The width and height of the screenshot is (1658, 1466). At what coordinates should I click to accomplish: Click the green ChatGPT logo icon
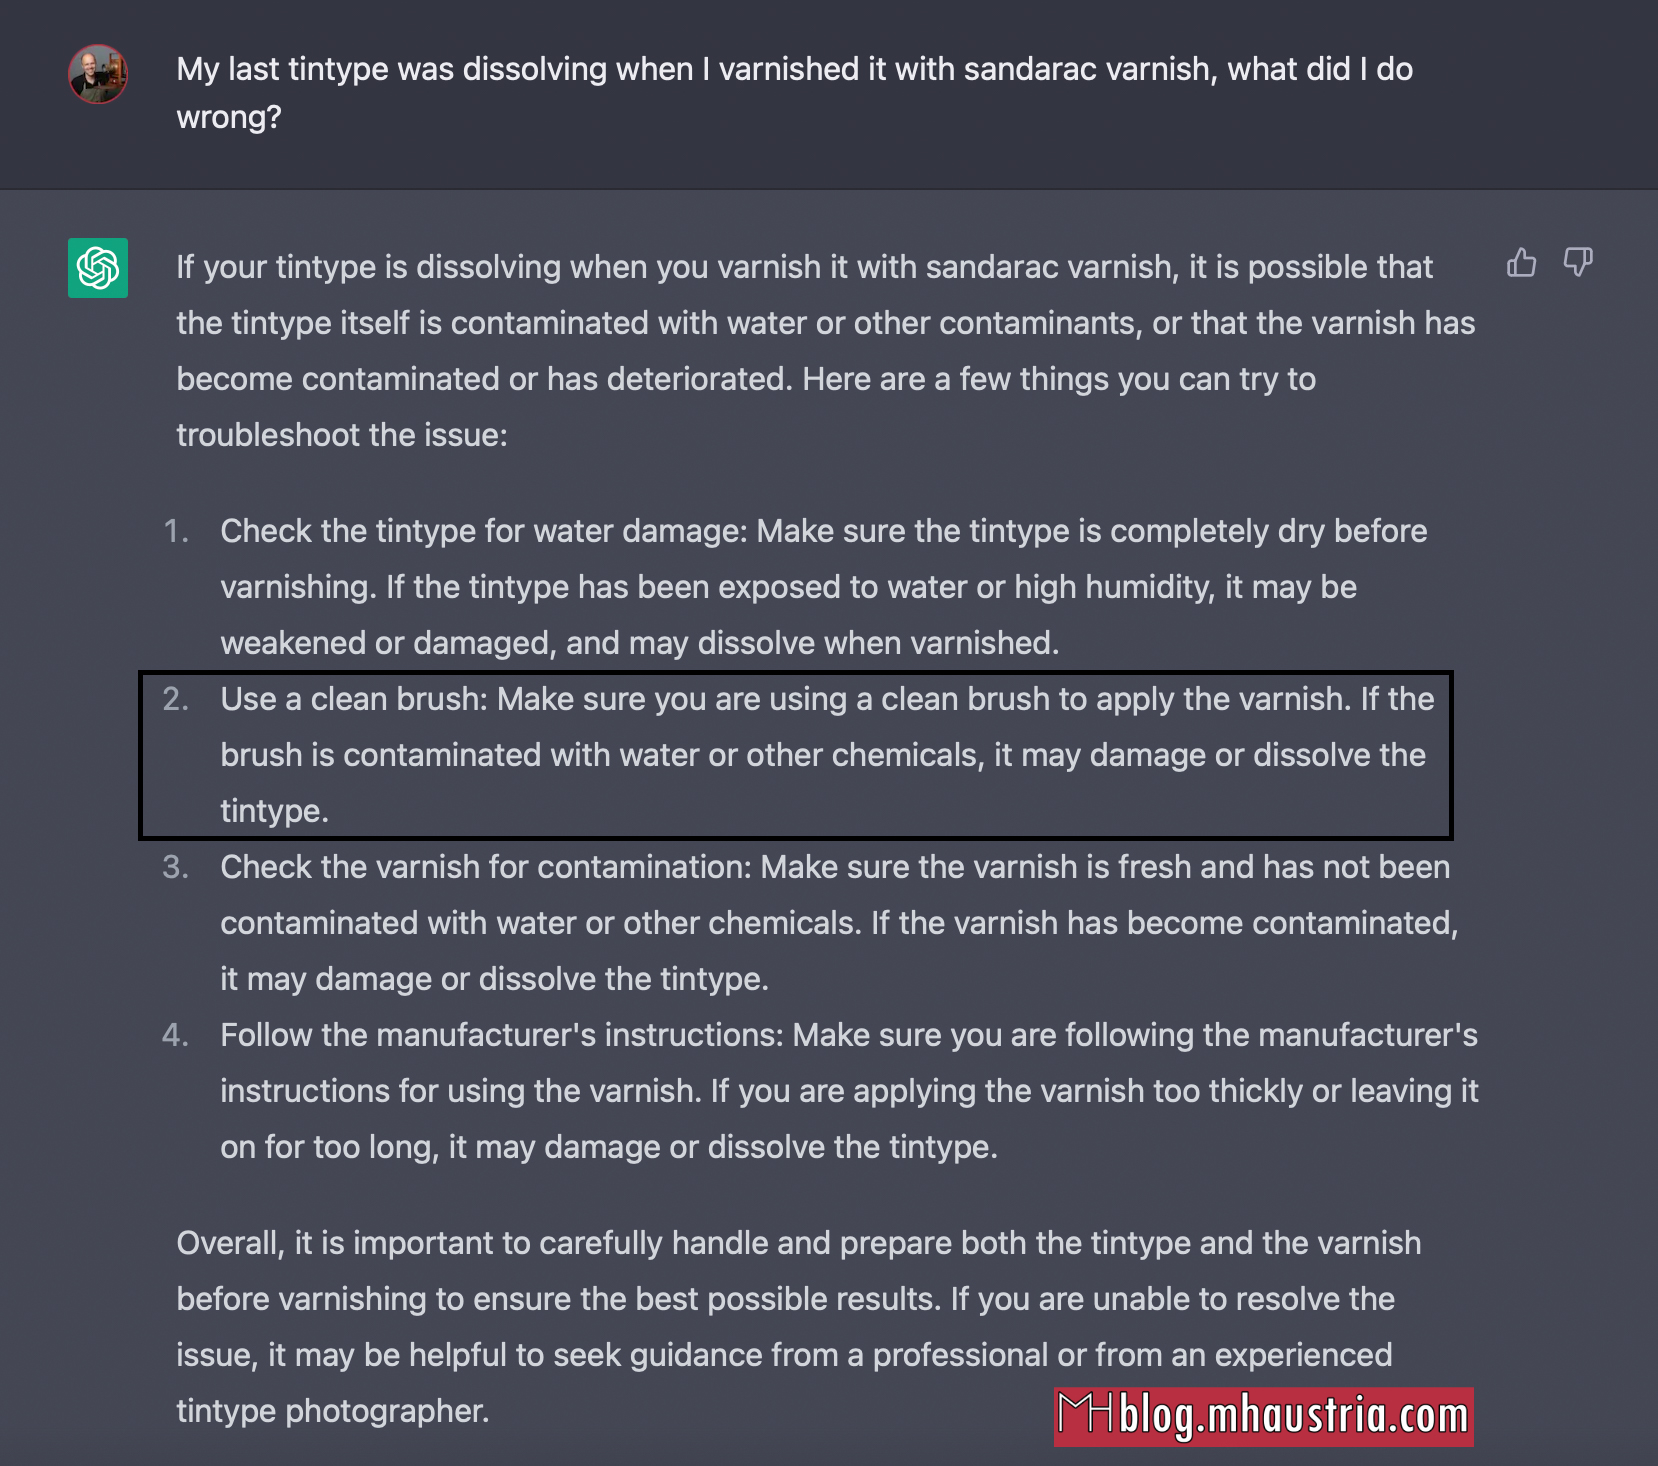coord(98,268)
